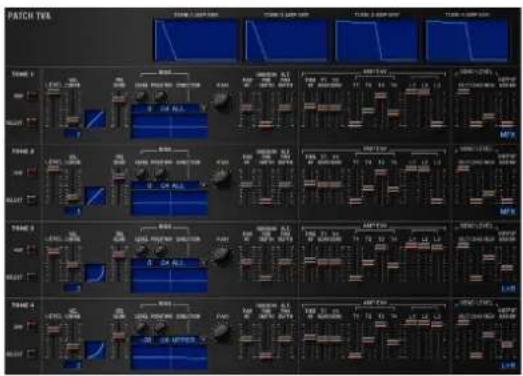This screenshot has width=523, height=376.
Task: Turn the Tone 4 Pan knob
Action: 221,331
